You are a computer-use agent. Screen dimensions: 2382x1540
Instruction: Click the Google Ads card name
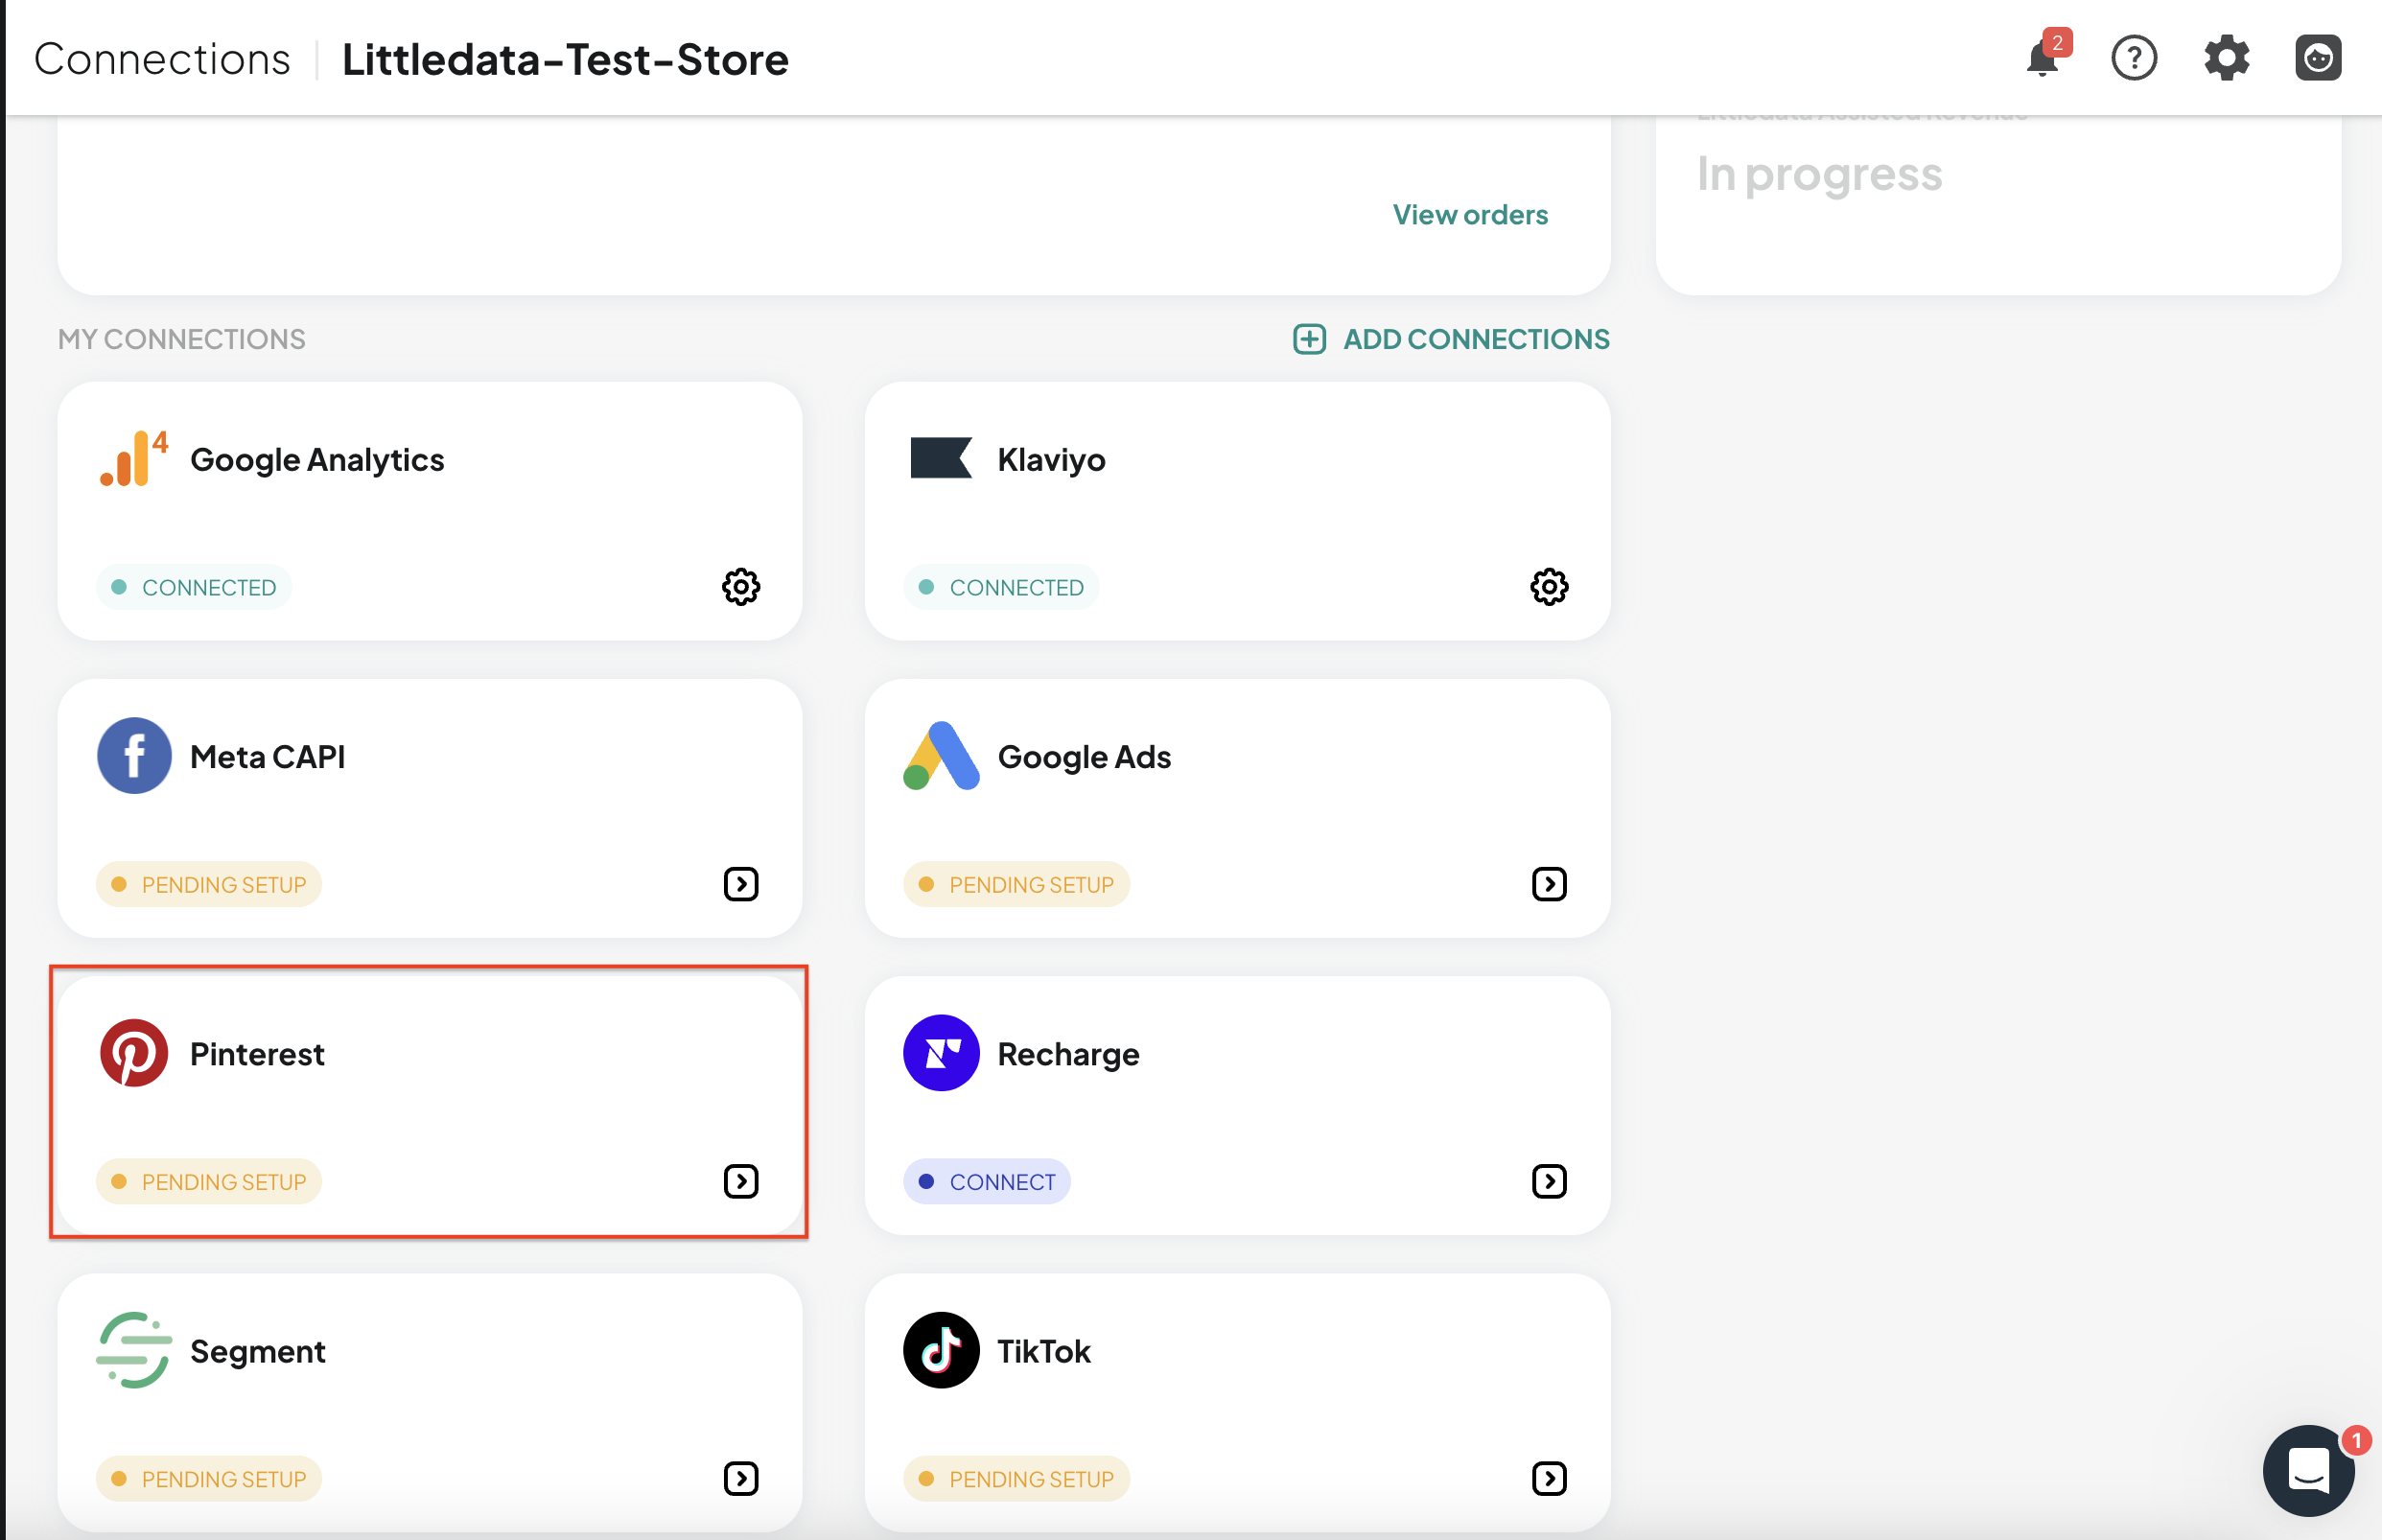[1084, 756]
